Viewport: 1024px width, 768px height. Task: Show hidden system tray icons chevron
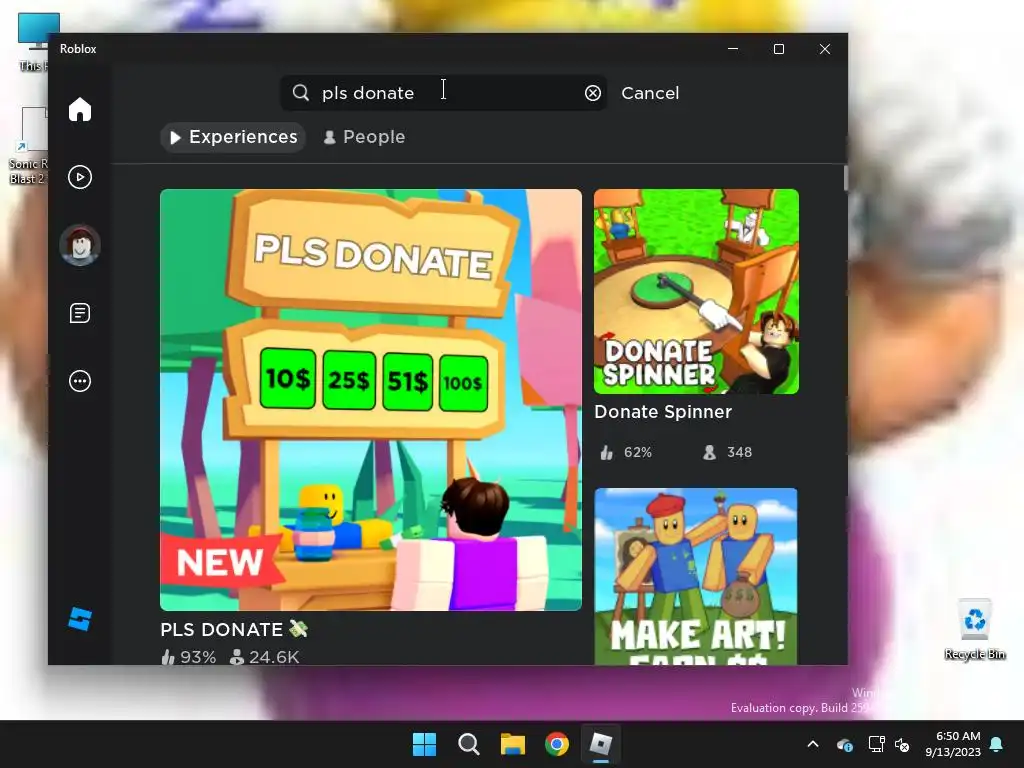[x=813, y=744]
